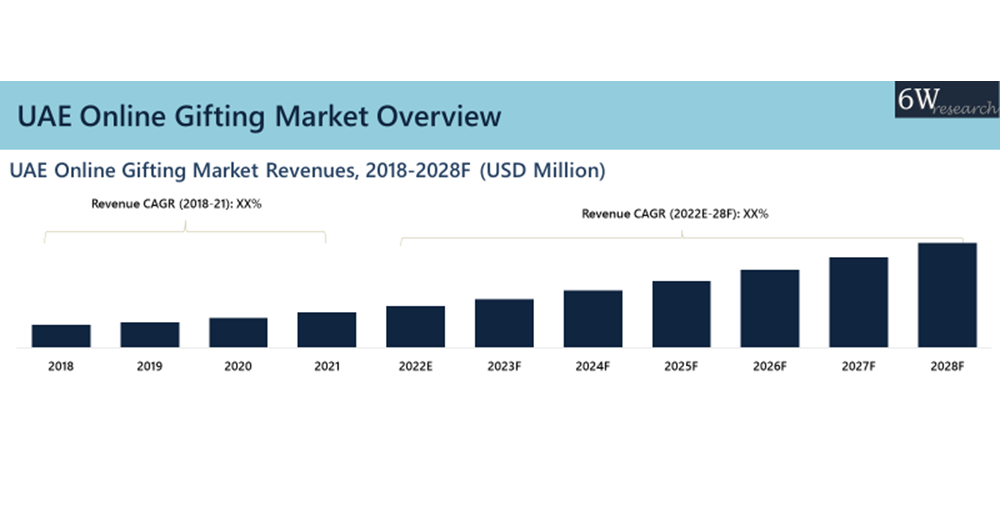The image size is (1000, 523).
Task: Click the 2020 revenue bar
Action: 238,333
